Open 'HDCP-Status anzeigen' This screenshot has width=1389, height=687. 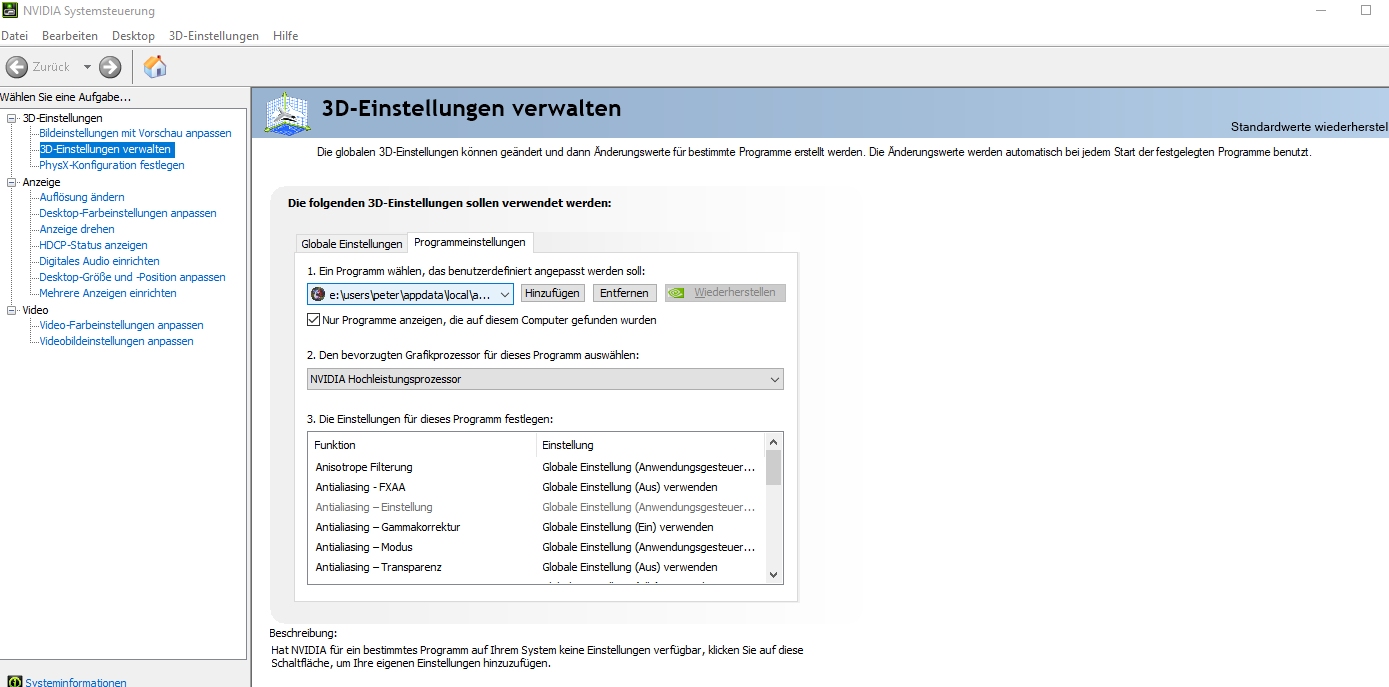click(93, 245)
